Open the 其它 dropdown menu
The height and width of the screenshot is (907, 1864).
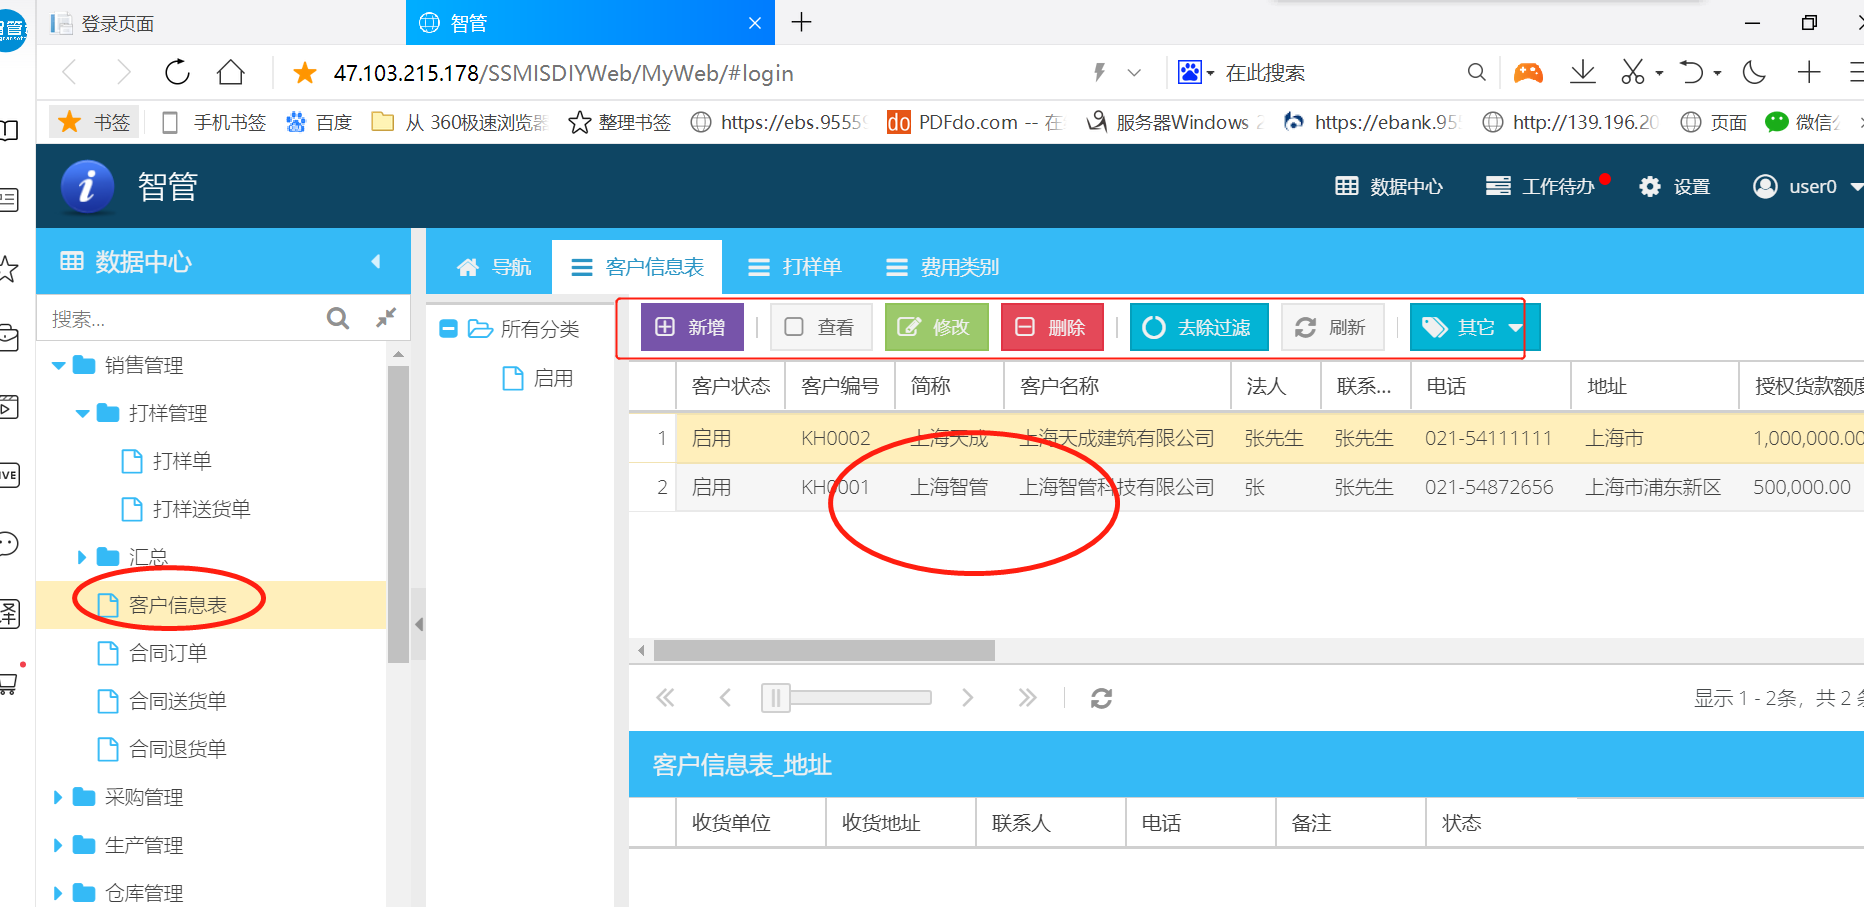(x=1475, y=327)
